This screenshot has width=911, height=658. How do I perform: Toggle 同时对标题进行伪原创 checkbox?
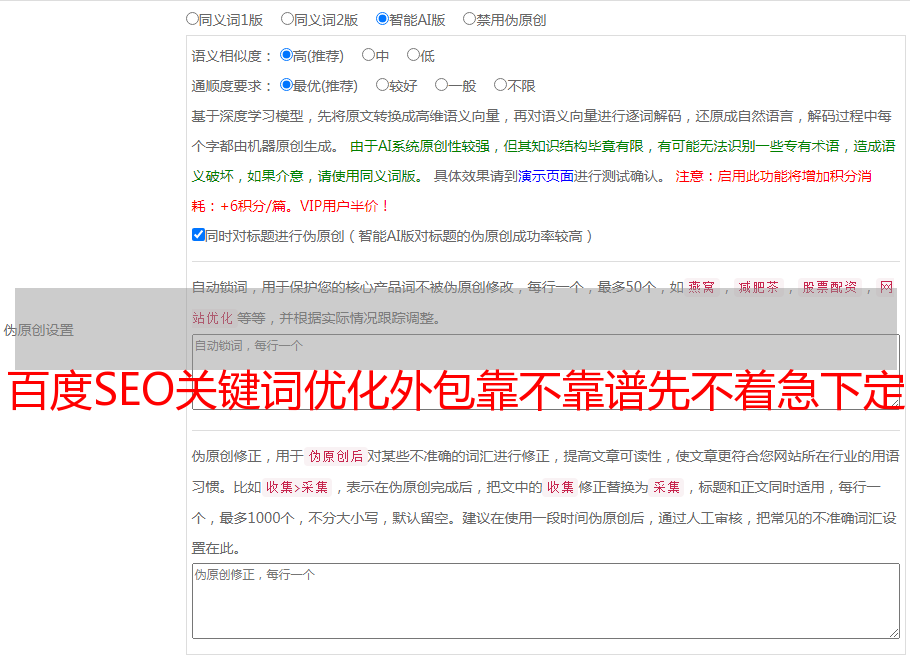pyautogui.click(x=198, y=235)
